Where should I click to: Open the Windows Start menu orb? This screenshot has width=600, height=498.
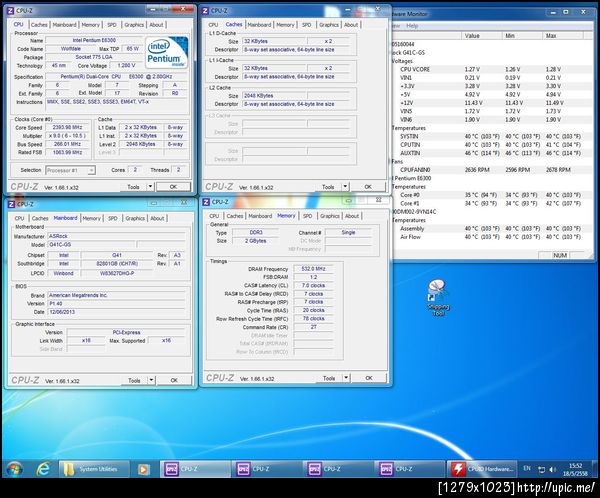point(15,469)
